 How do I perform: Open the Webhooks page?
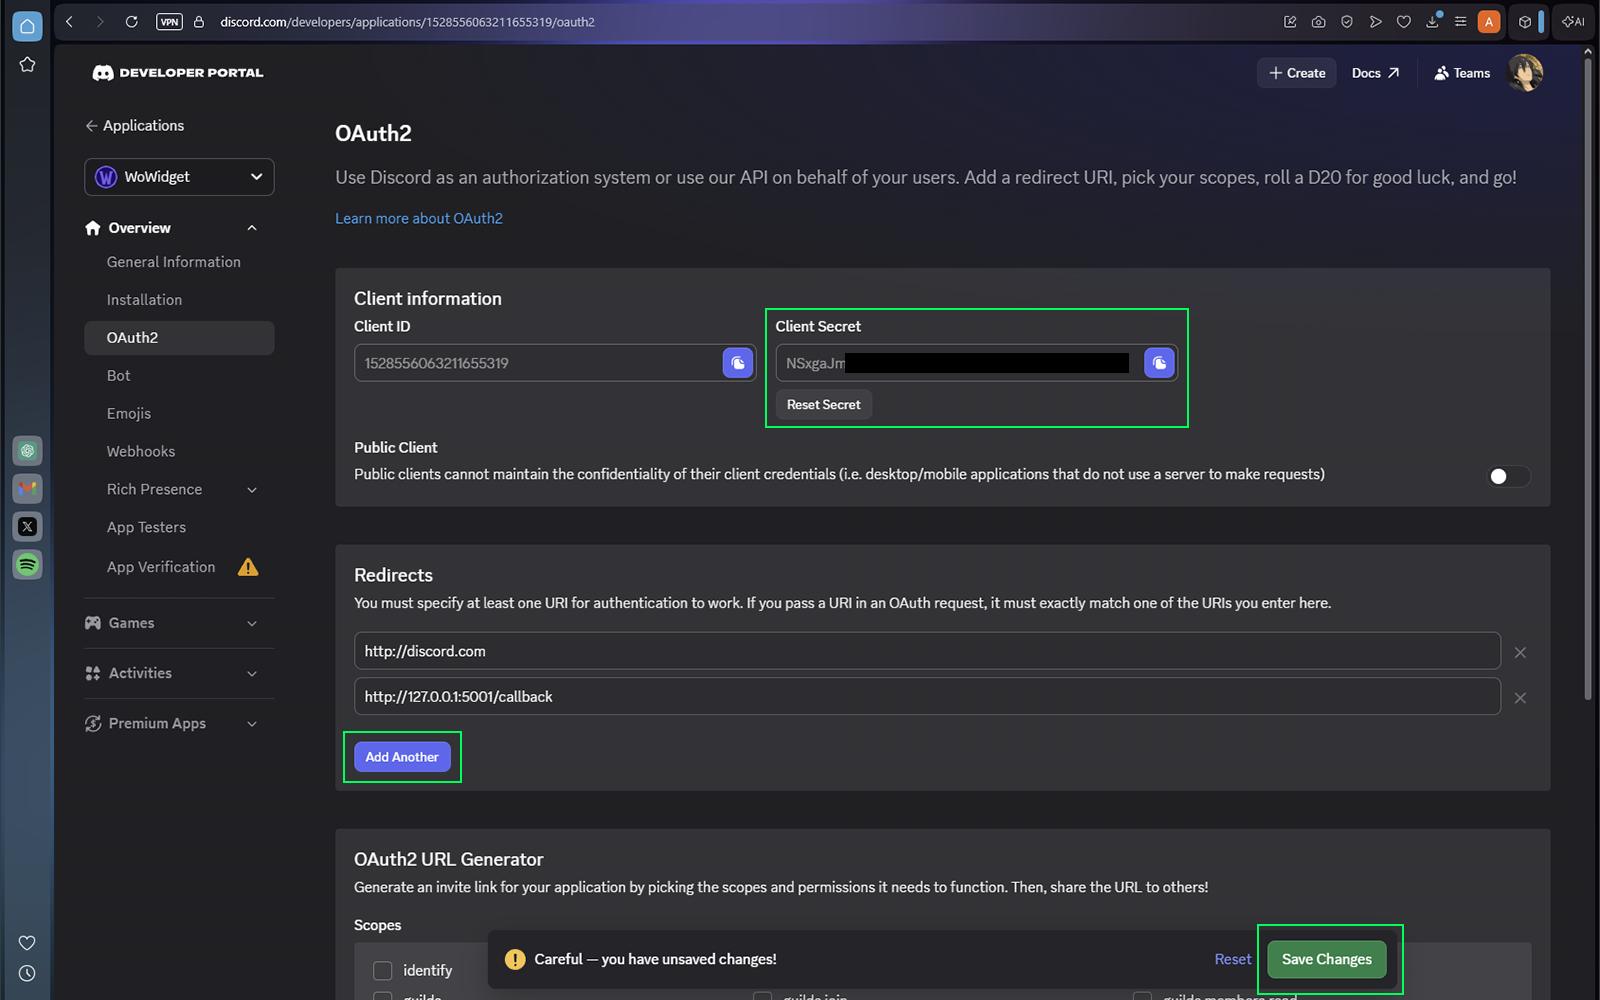click(141, 452)
